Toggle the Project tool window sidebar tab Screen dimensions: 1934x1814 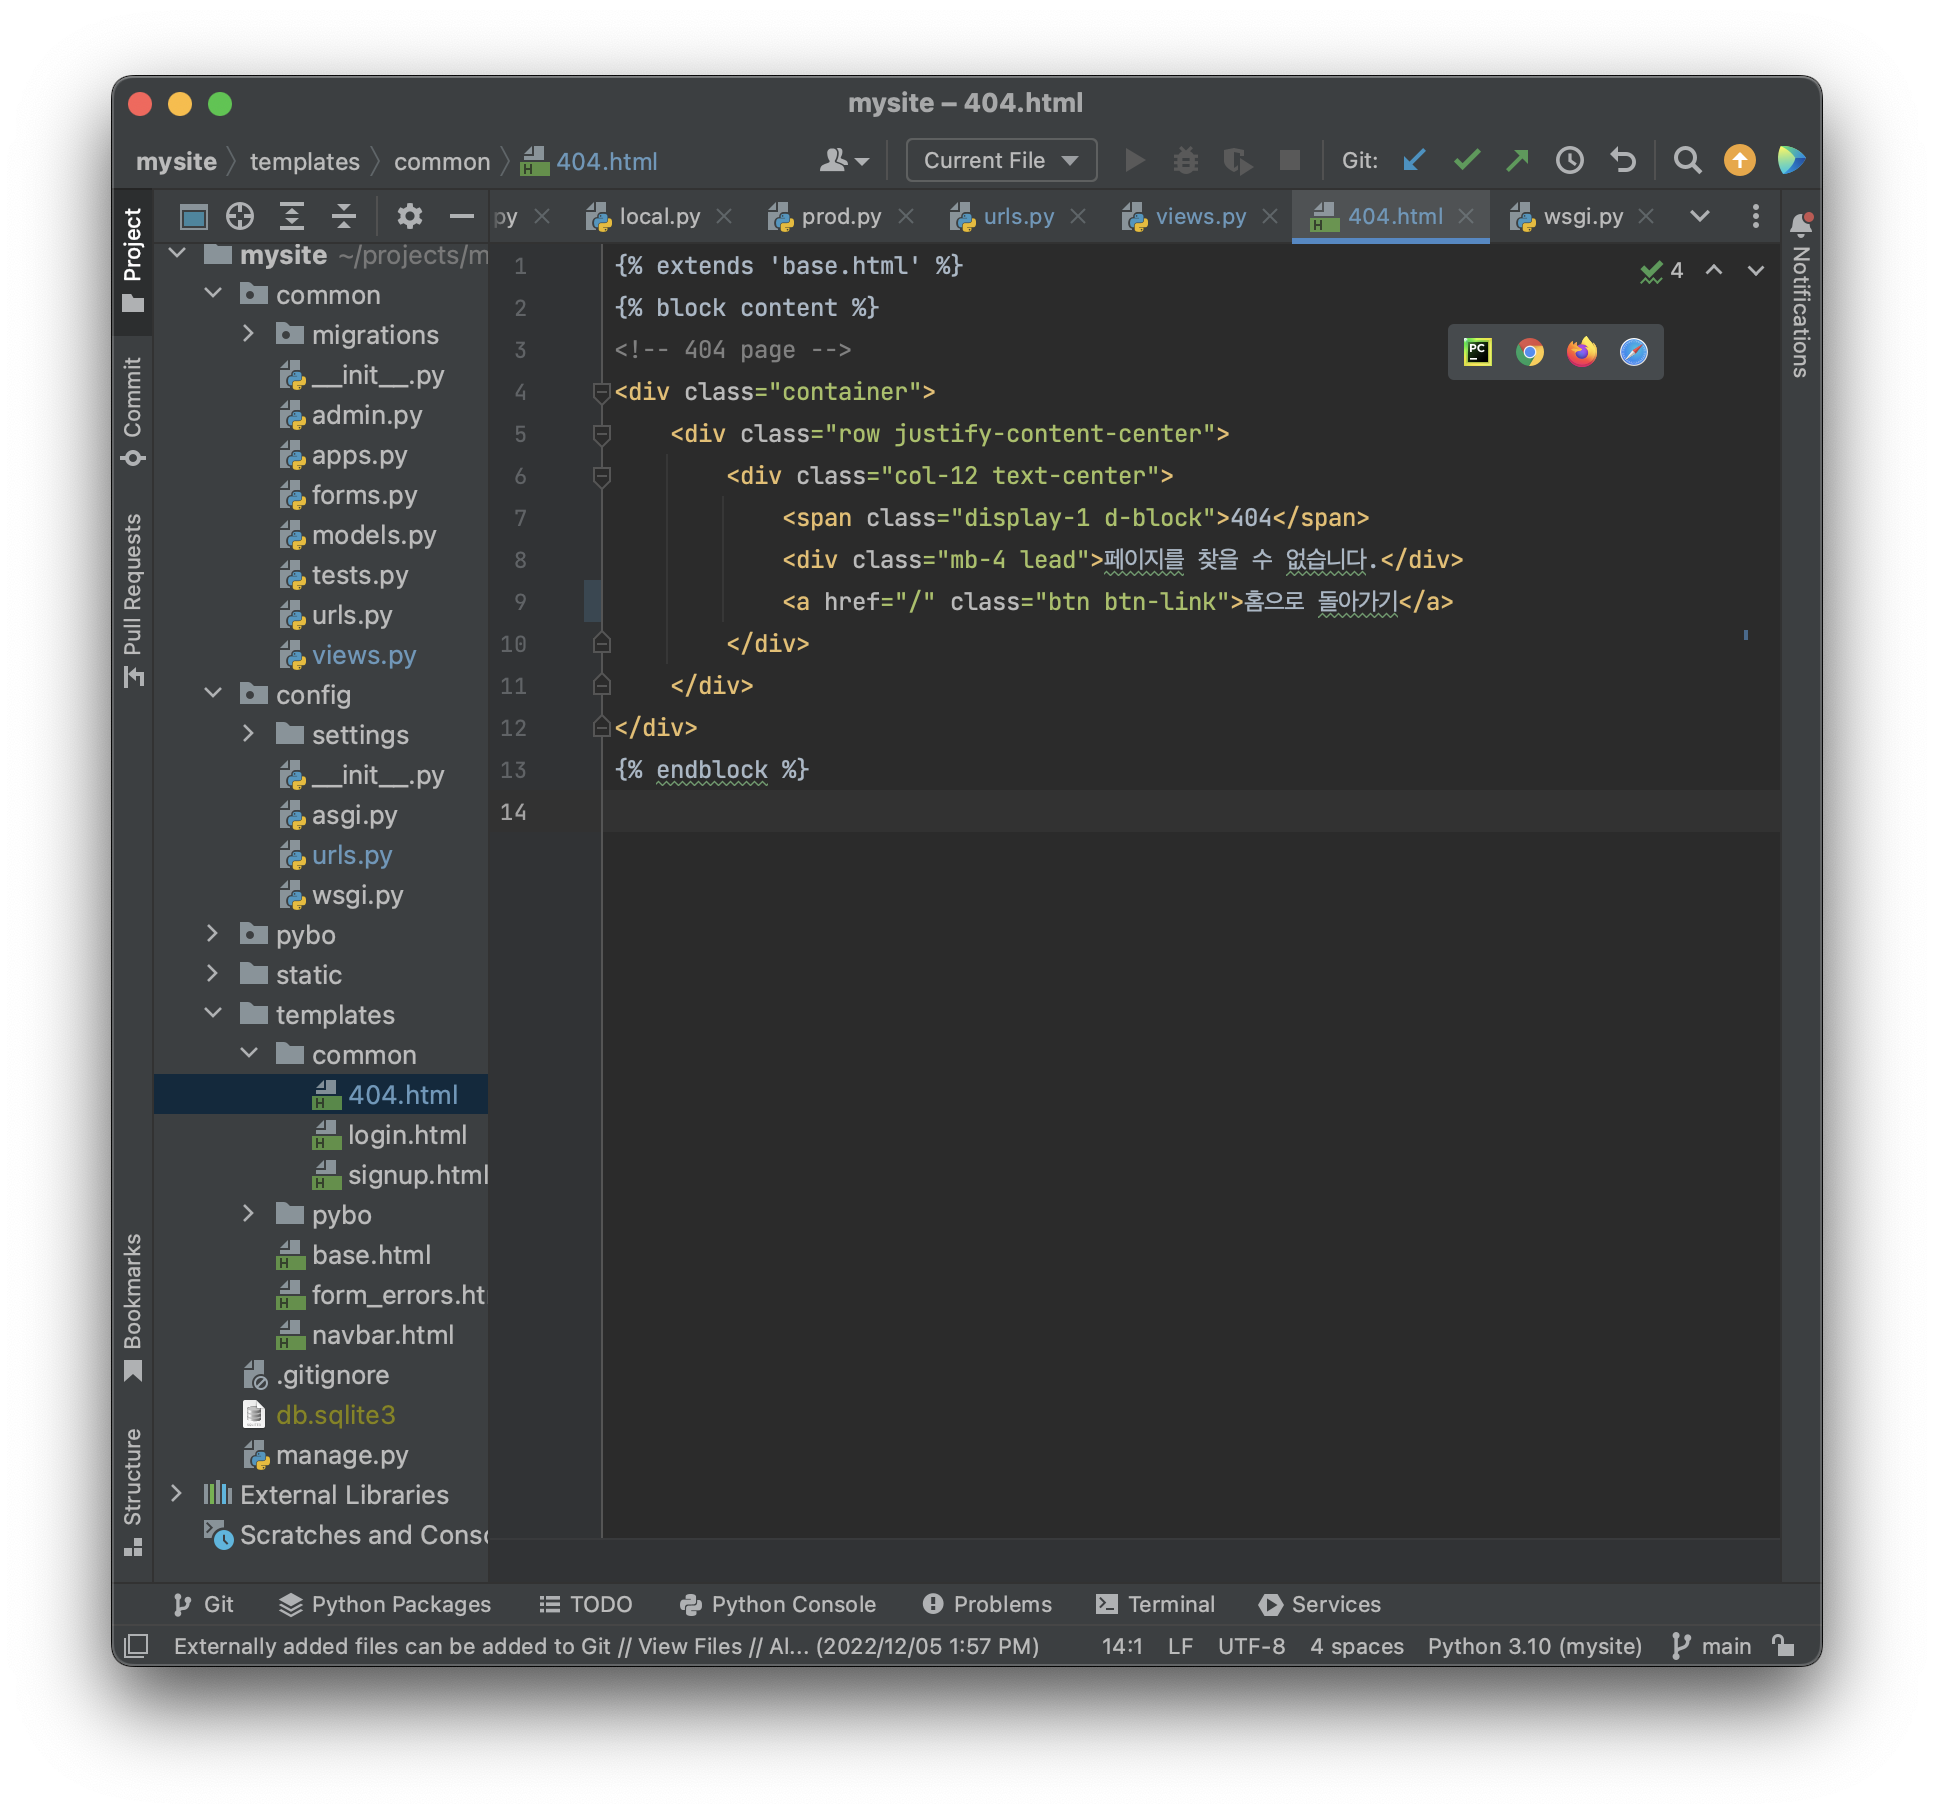click(x=133, y=258)
